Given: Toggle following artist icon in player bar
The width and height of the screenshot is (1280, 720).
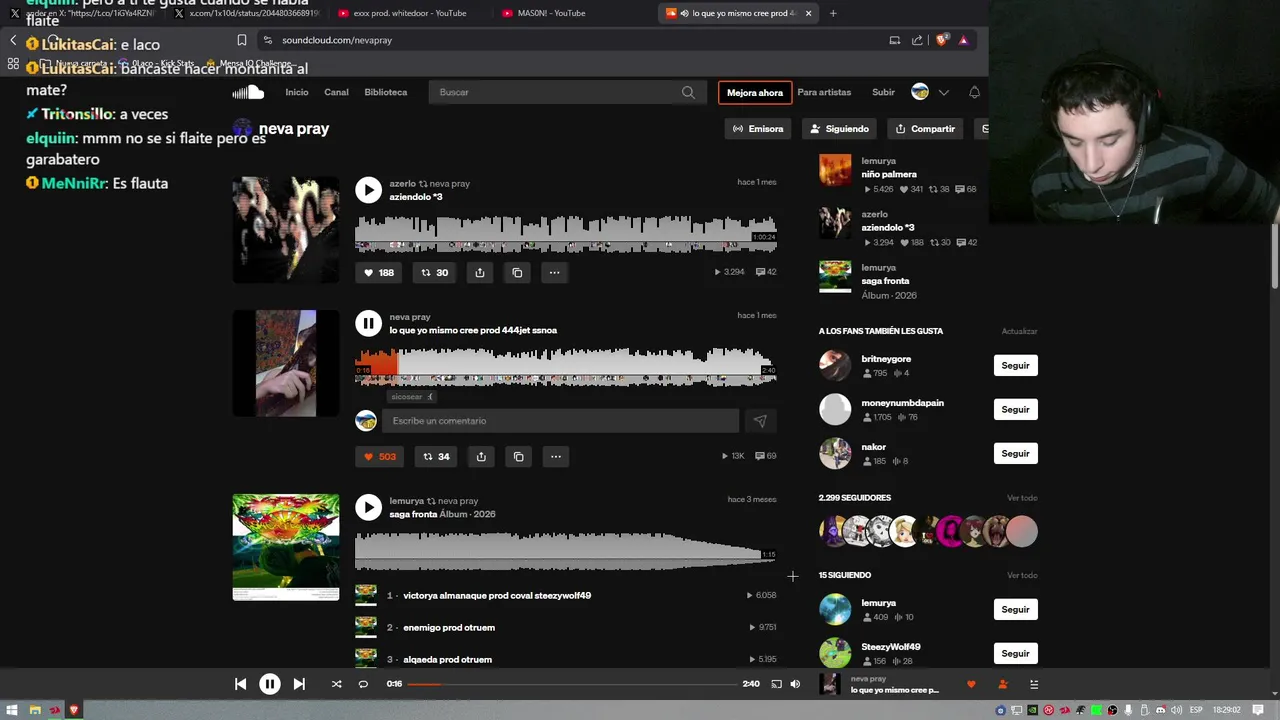Looking at the screenshot, I should 1002,684.
